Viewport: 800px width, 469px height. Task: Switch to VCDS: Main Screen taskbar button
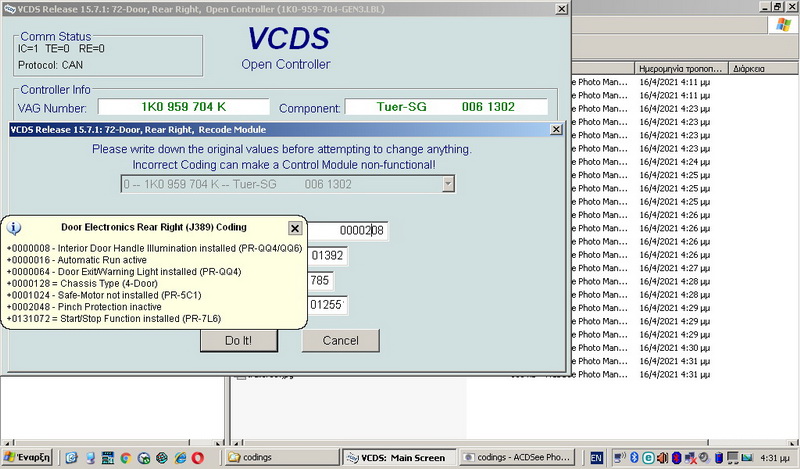click(399, 457)
